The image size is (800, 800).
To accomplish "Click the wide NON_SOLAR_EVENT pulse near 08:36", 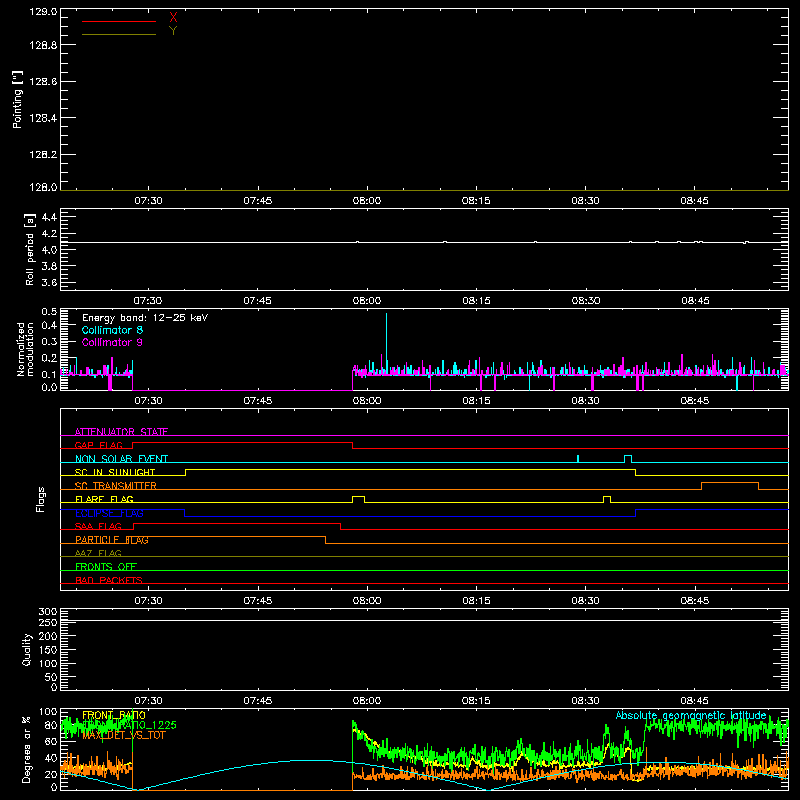I will click(x=628, y=459).
